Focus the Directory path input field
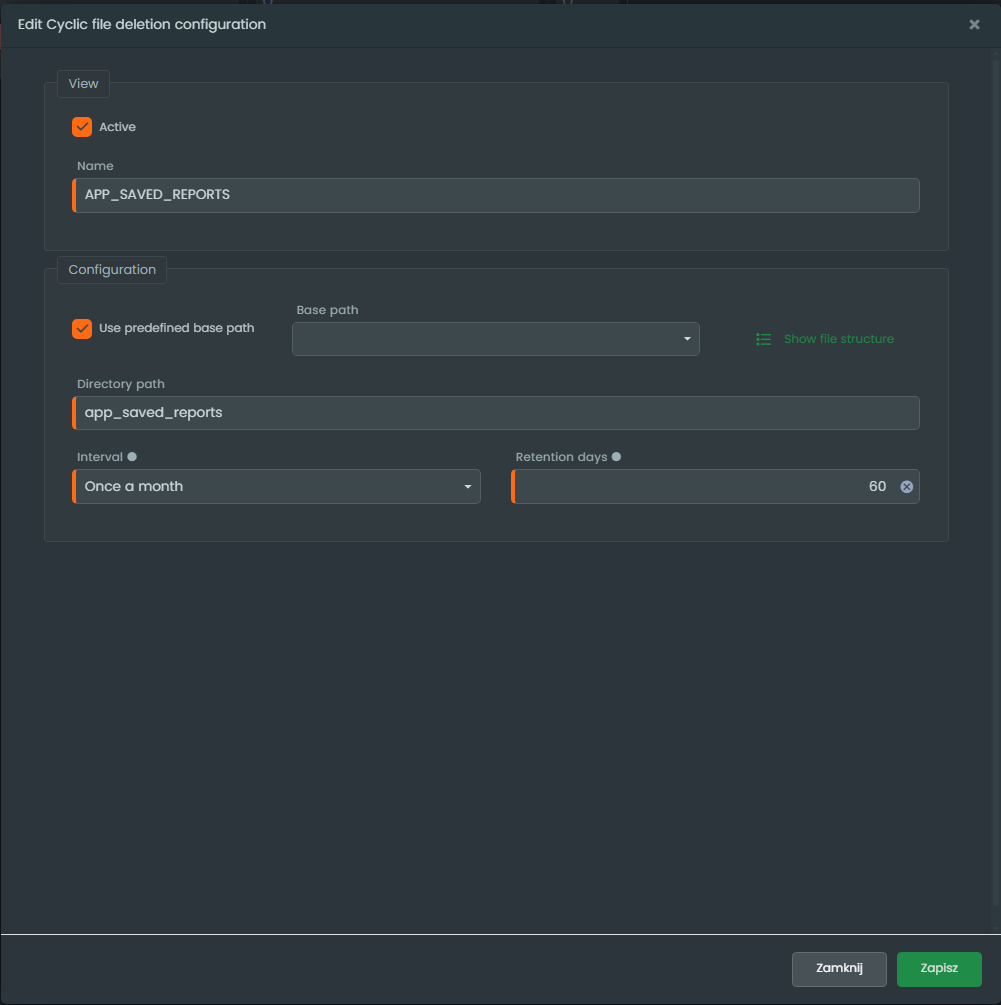Image resolution: width=1001 pixels, height=1005 pixels. tap(495, 413)
